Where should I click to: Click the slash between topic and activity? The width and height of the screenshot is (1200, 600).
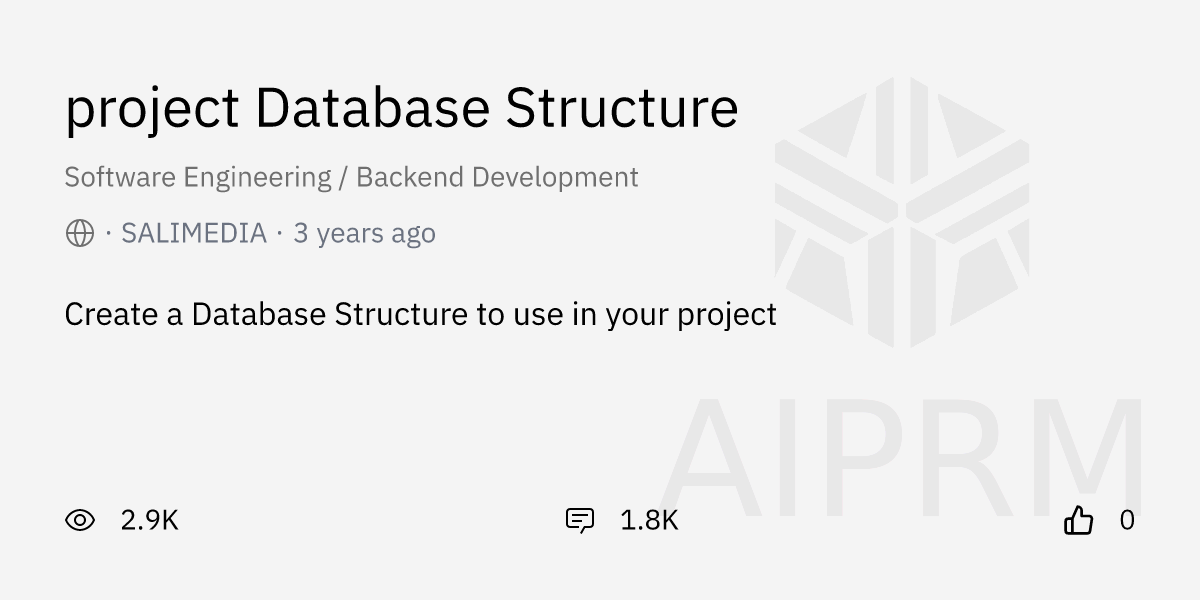(x=344, y=178)
